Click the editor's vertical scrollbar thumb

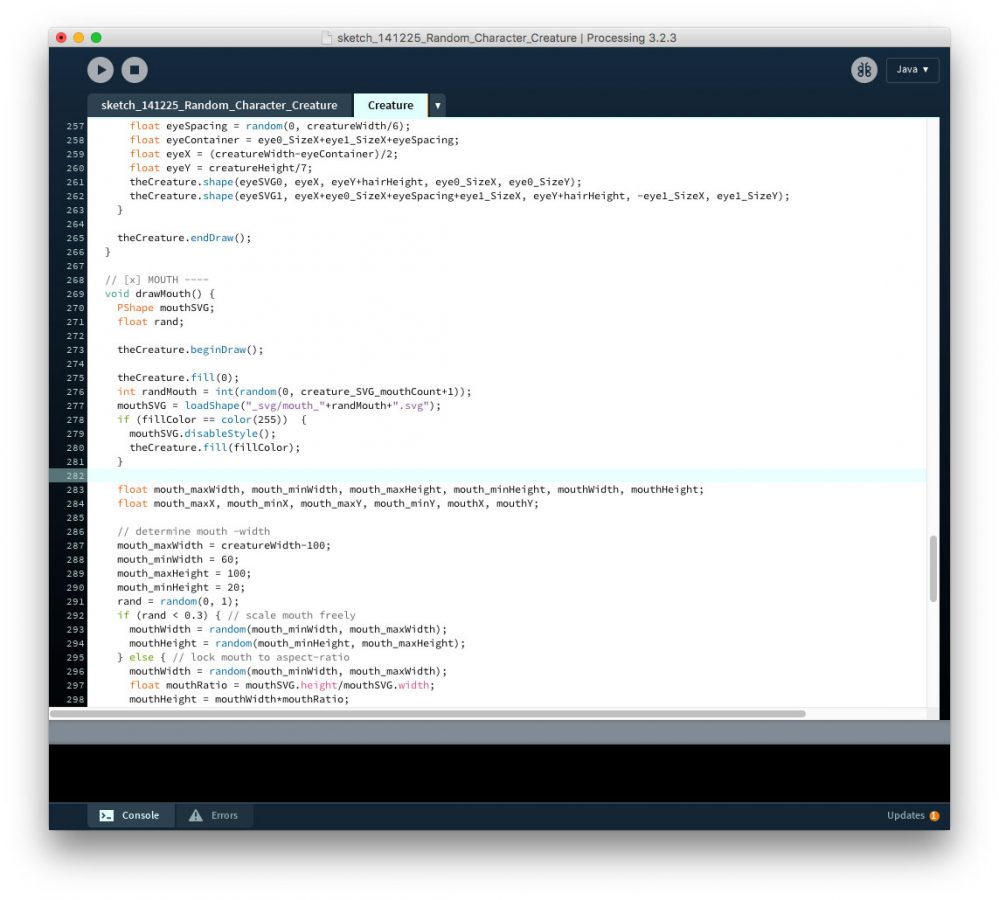(933, 567)
